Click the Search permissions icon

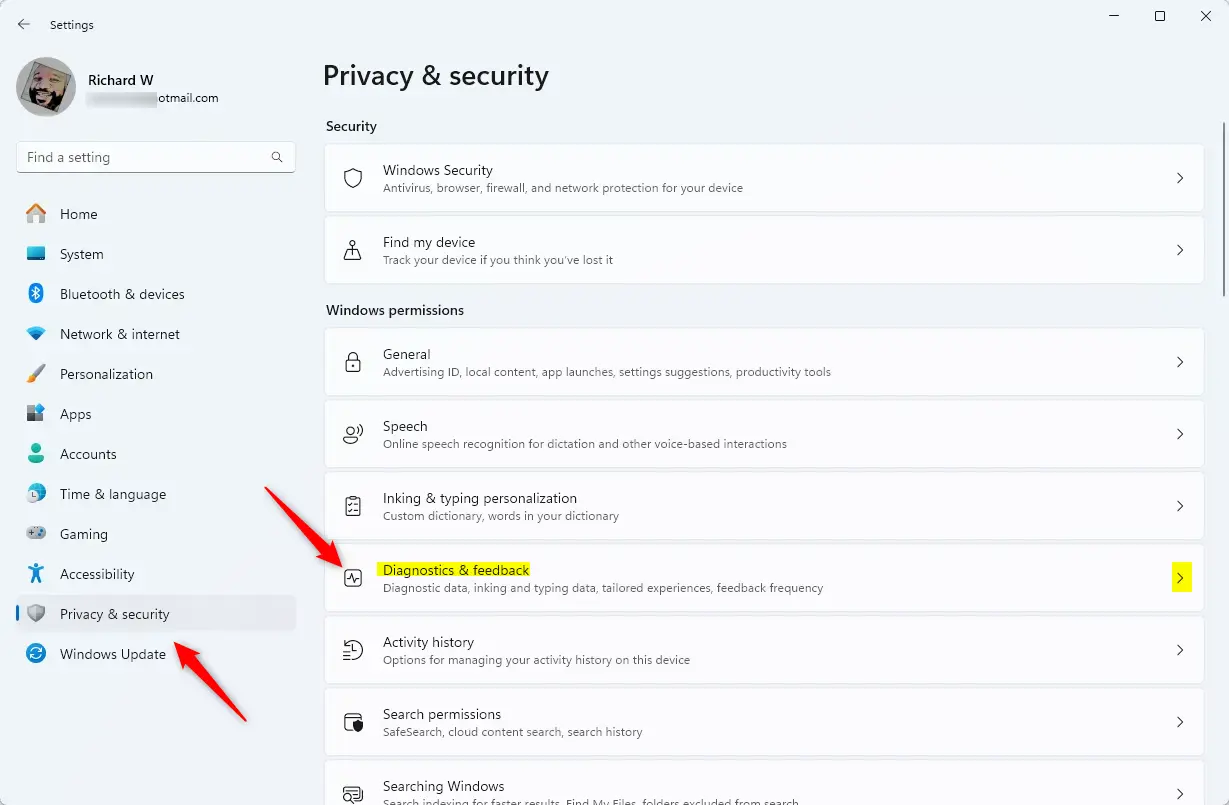click(353, 722)
